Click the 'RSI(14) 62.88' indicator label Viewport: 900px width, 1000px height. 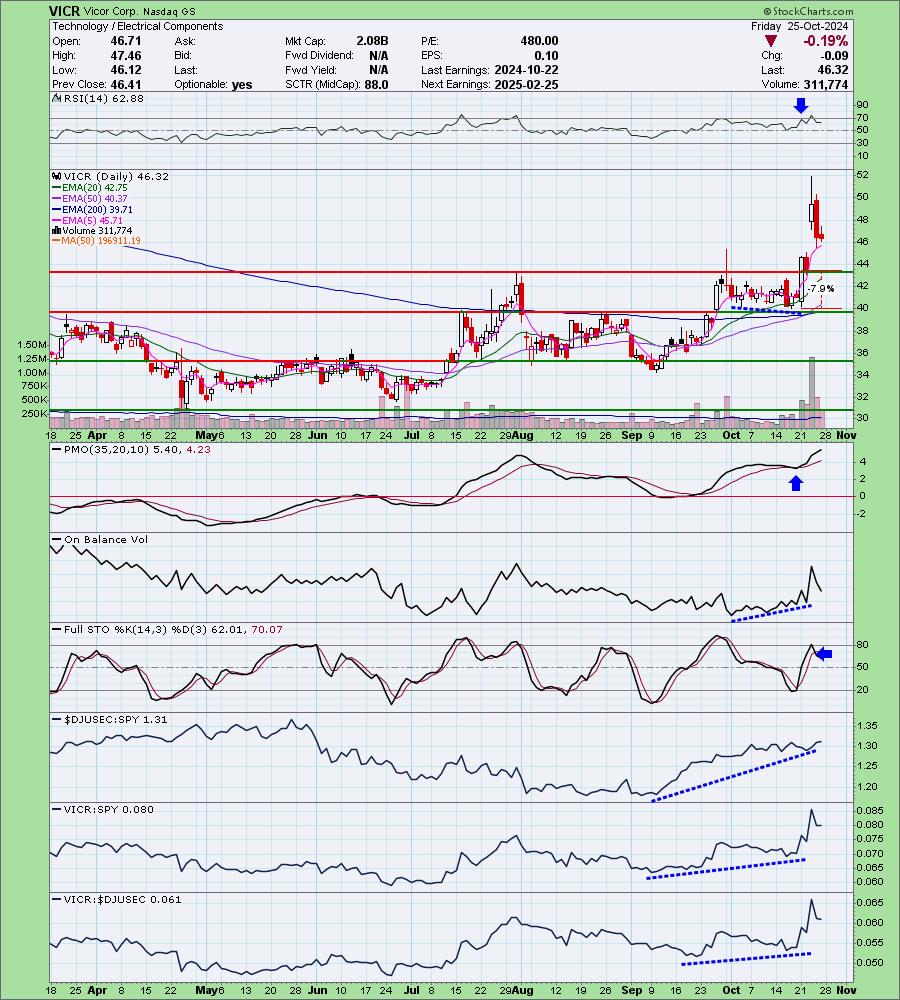pyautogui.click(x=98, y=99)
